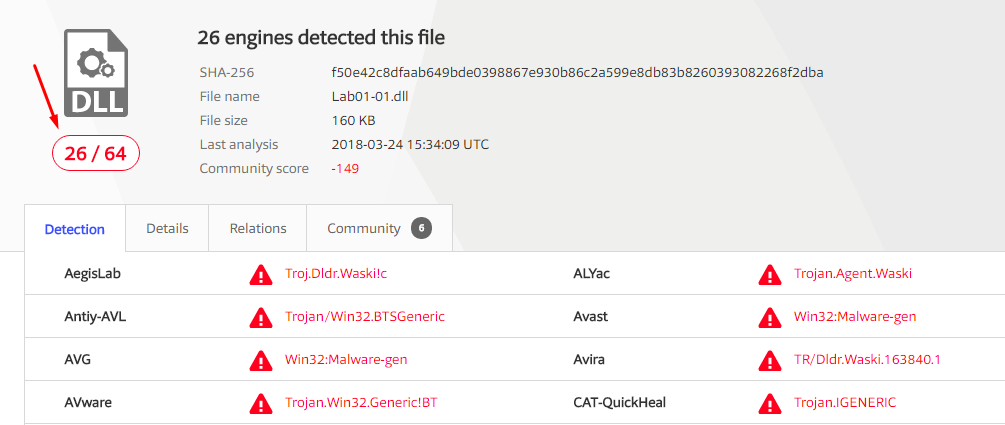Open the Detection tab

coord(75,229)
